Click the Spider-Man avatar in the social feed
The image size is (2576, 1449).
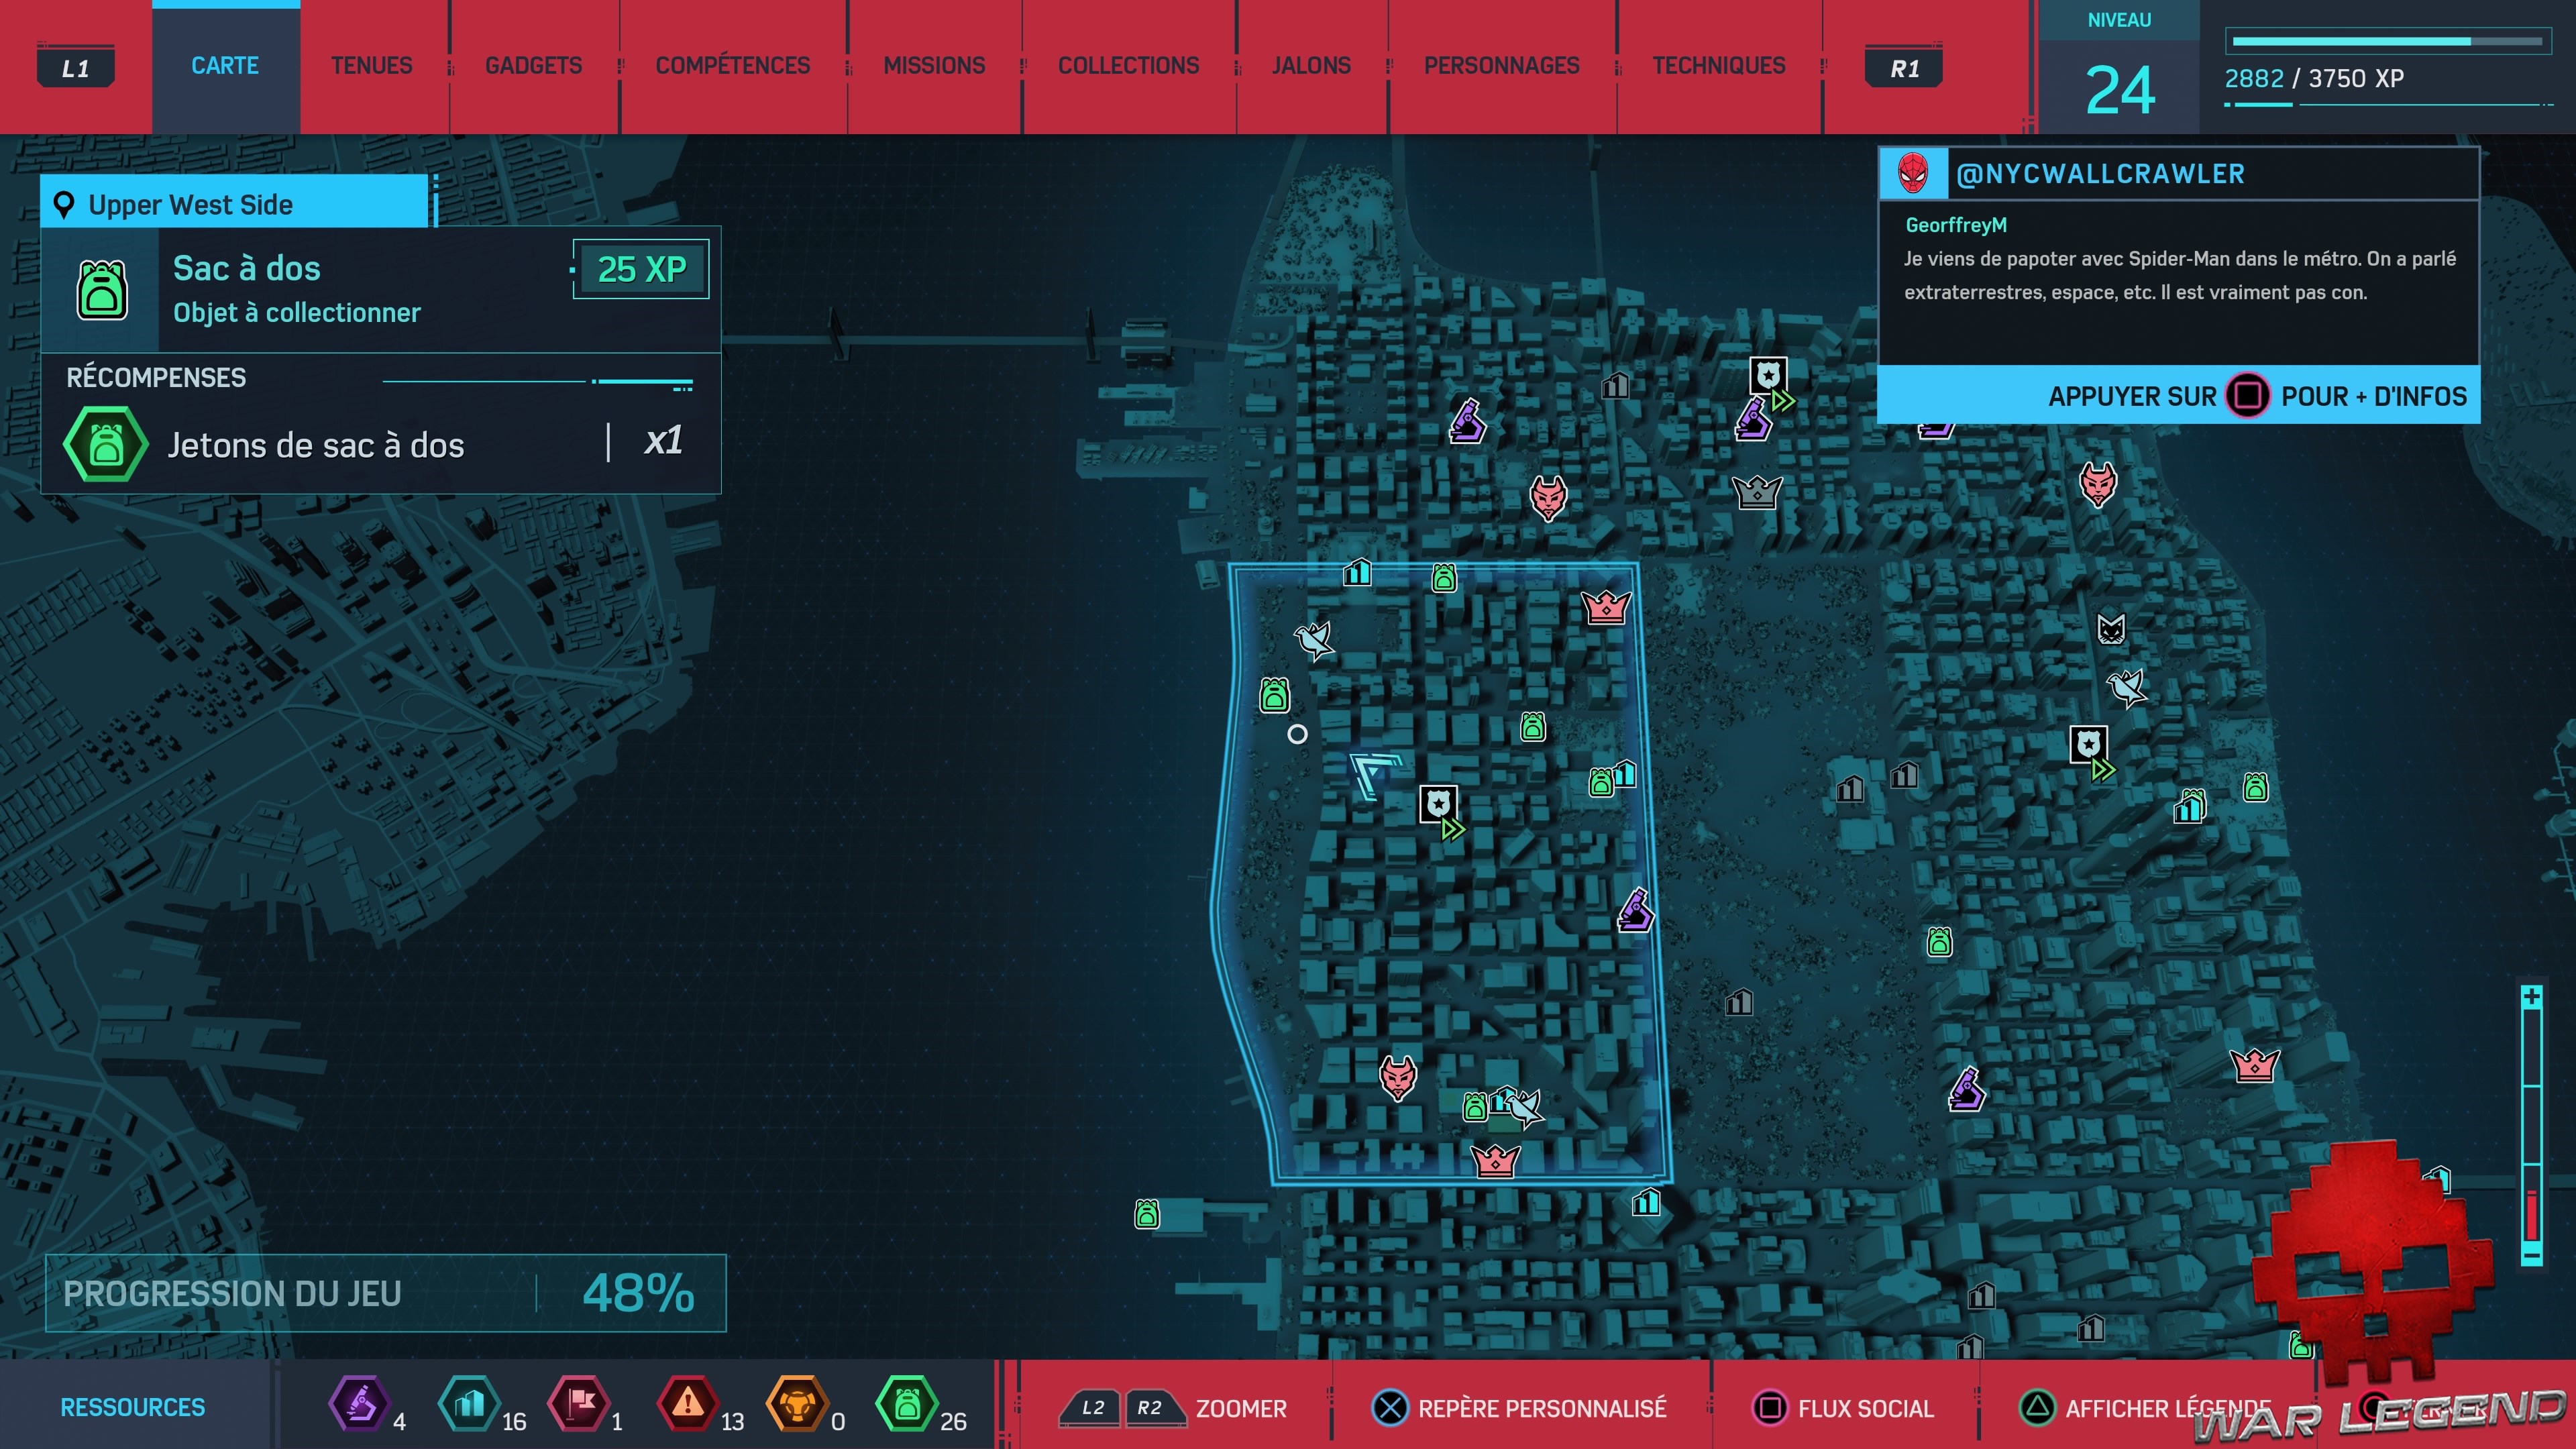coord(1912,174)
